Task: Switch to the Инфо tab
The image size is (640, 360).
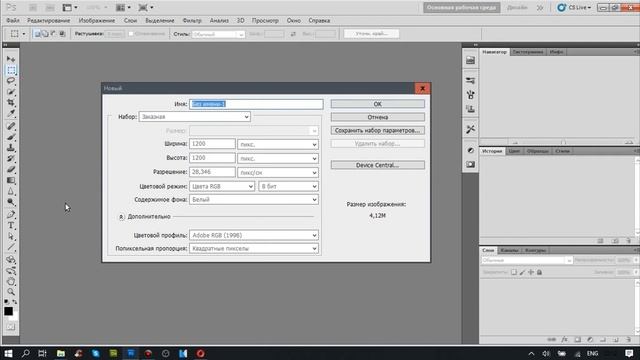Action: 556,52
